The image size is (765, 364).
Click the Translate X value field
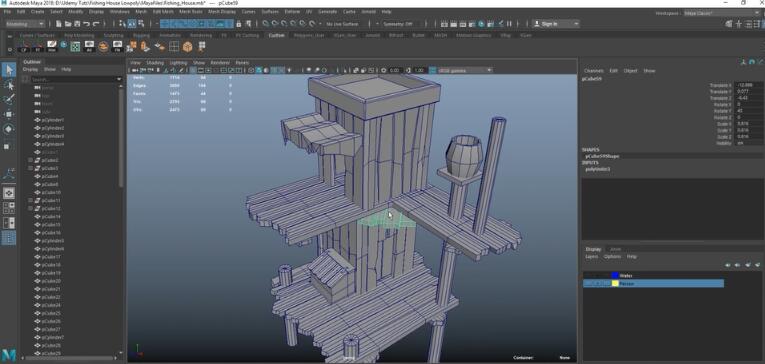point(748,85)
